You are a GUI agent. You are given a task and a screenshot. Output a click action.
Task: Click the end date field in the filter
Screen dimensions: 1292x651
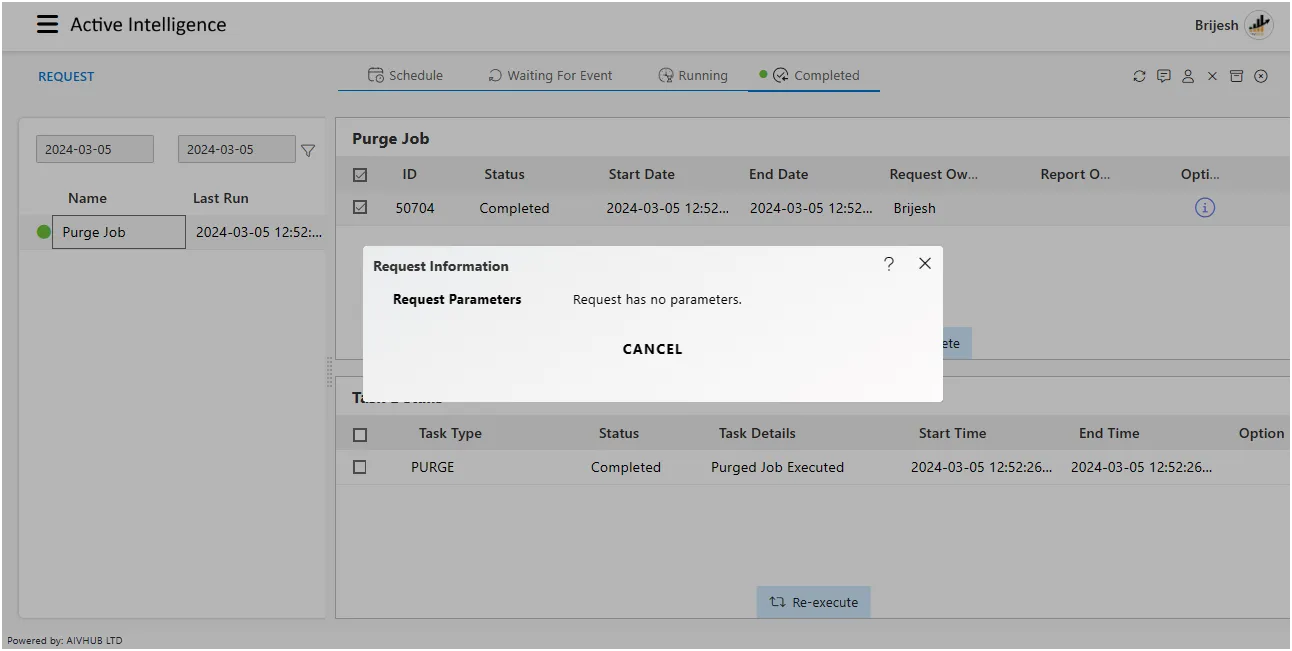coord(237,149)
